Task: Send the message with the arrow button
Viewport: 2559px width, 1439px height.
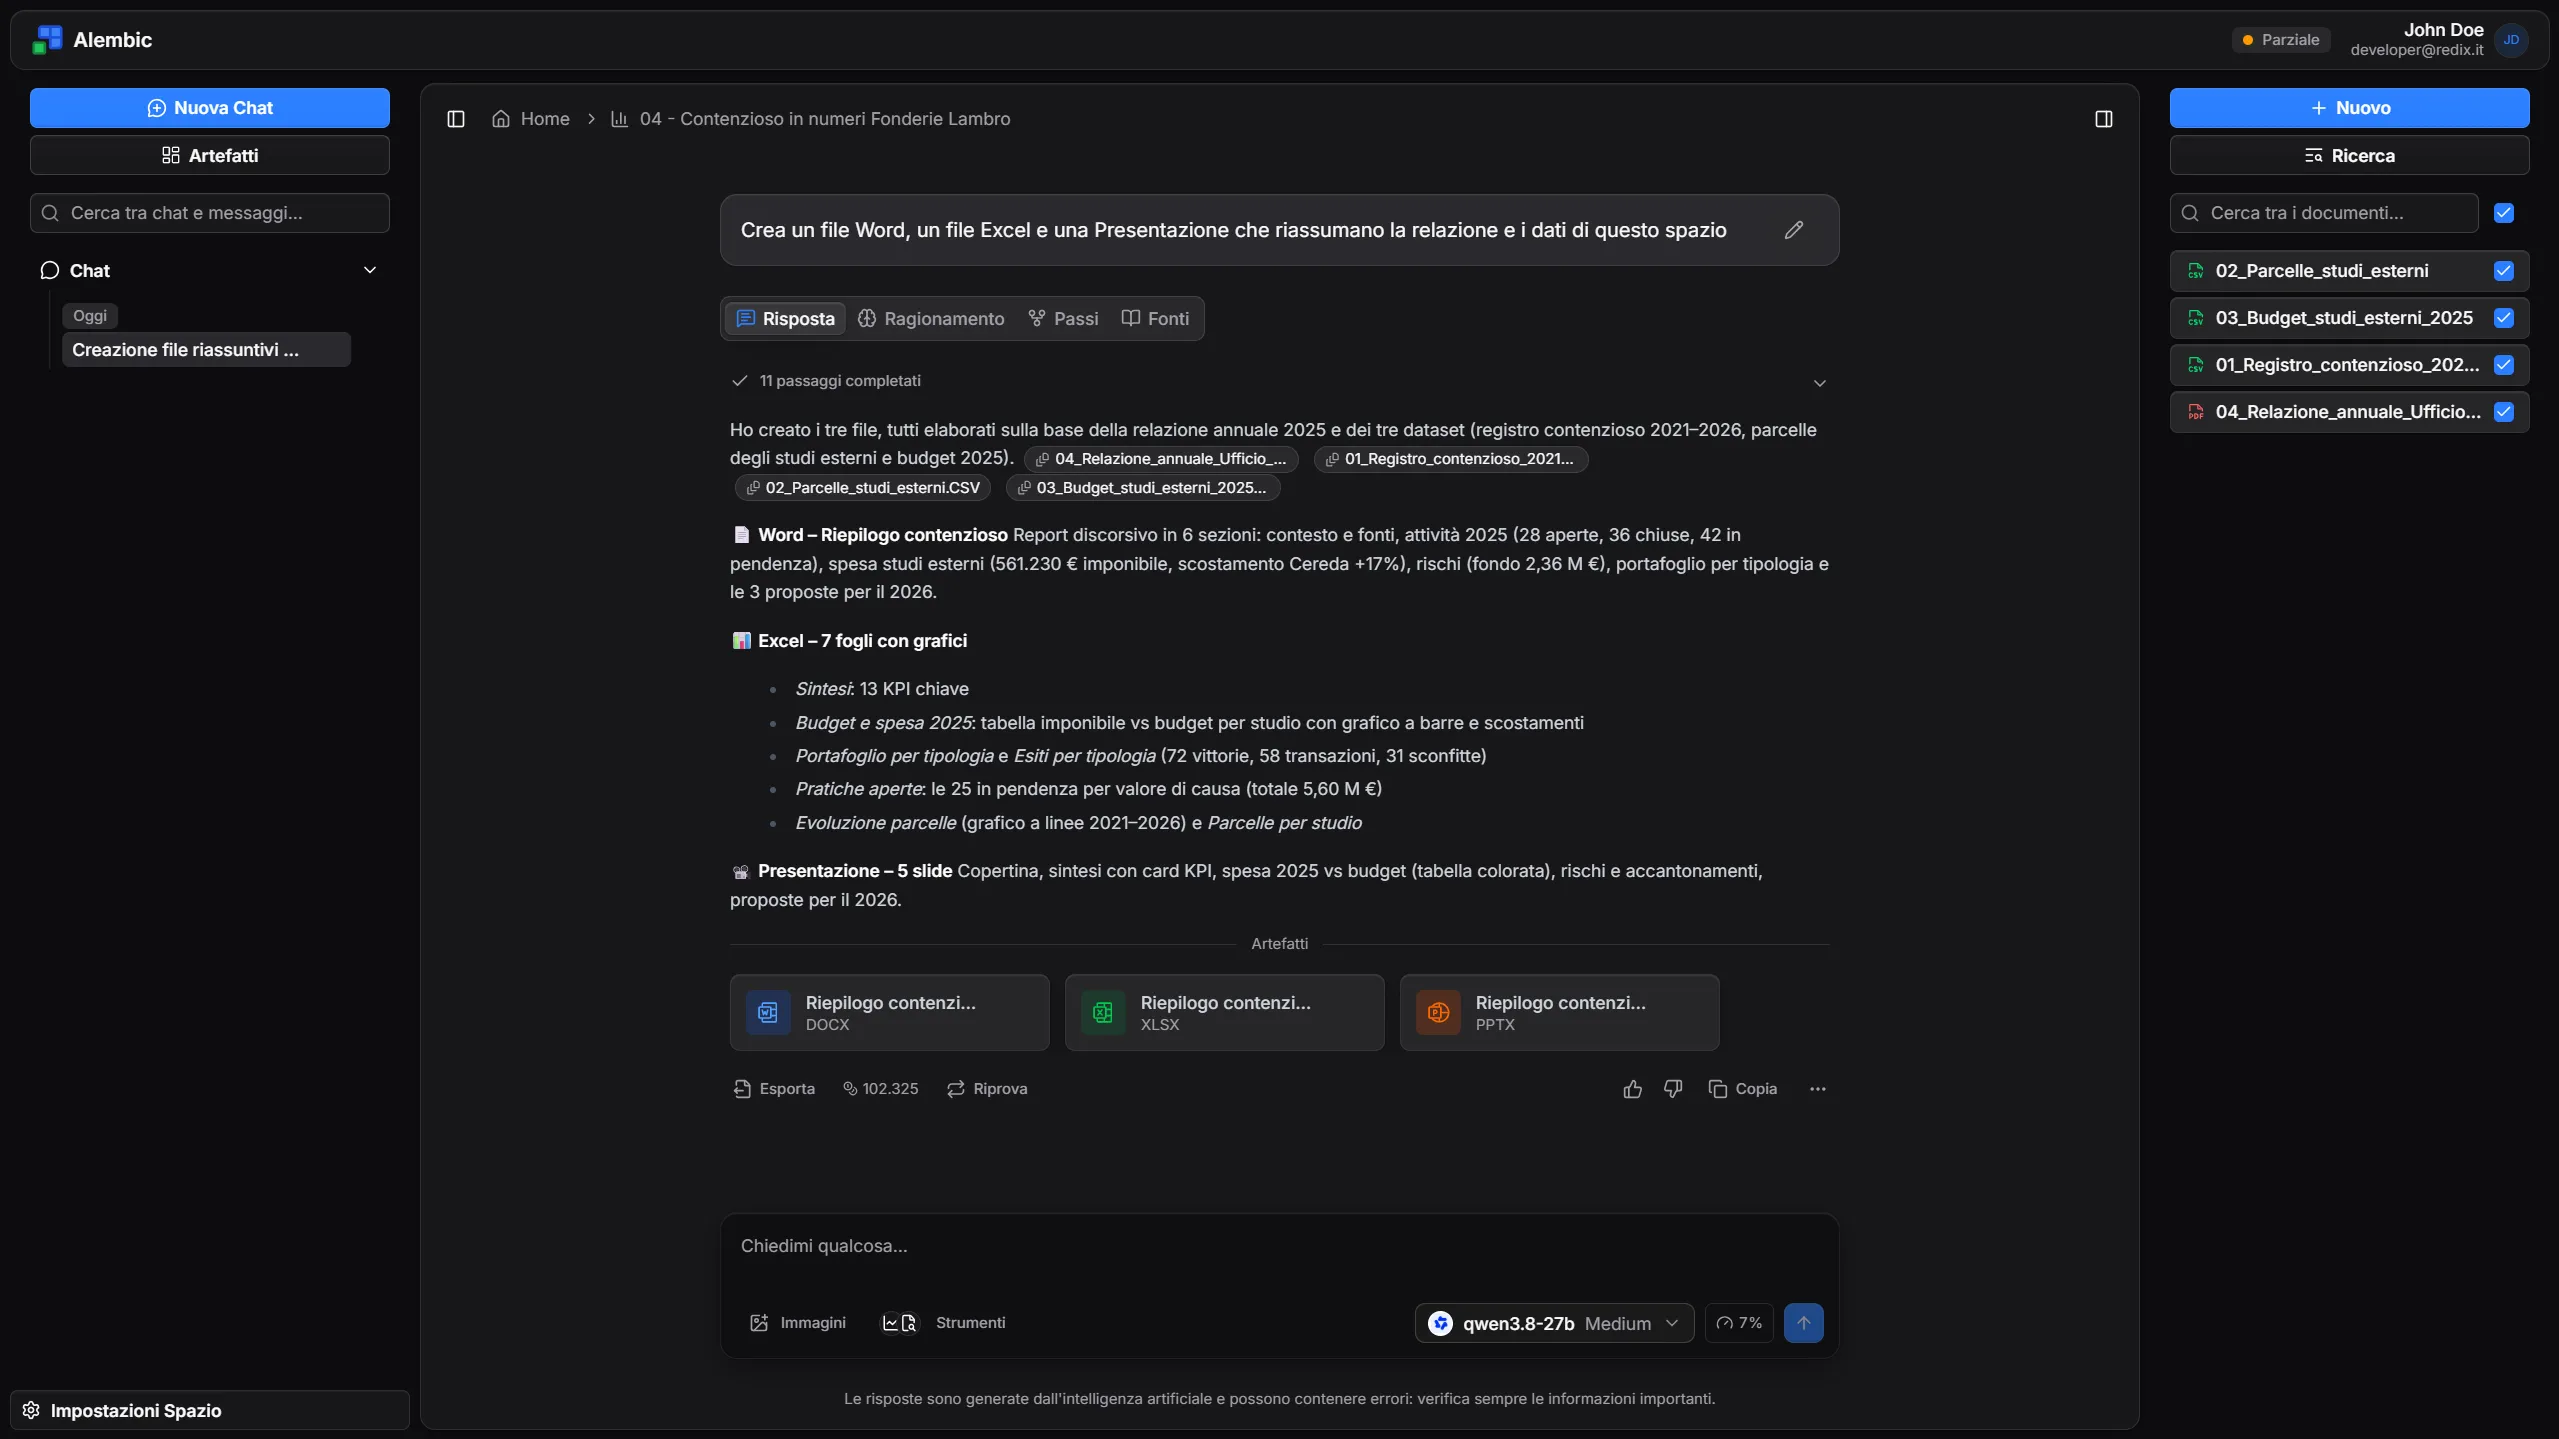Action: 1804,1323
